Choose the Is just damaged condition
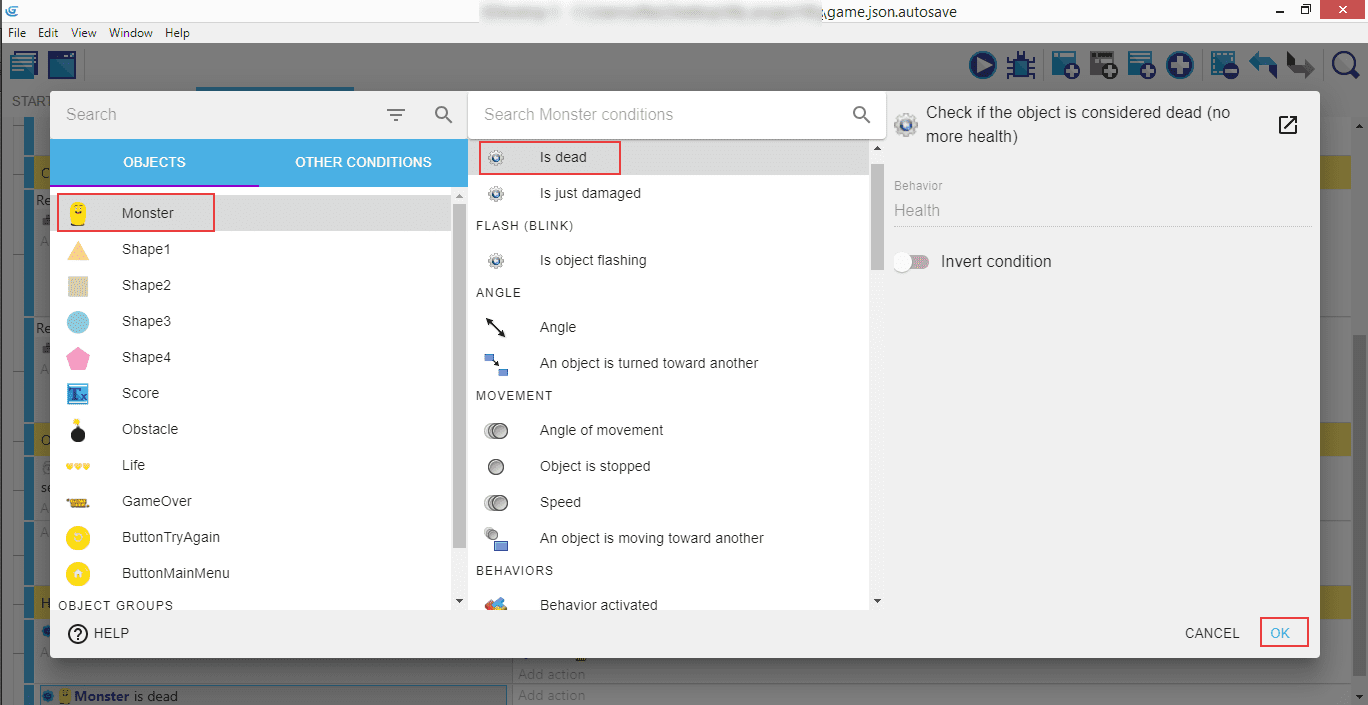Image resolution: width=1368 pixels, height=705 pixels. [x=590, y=193]
